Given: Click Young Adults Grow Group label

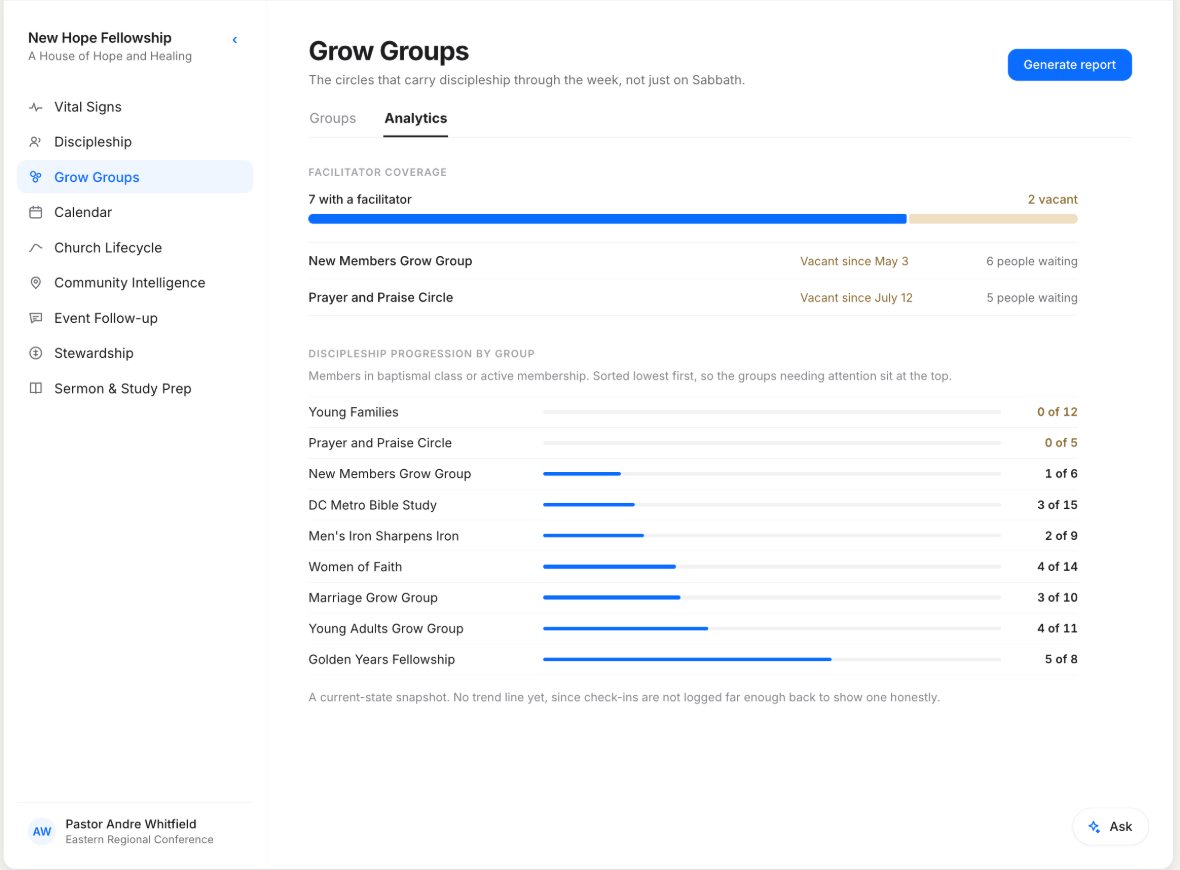Looking at the screenshot, I should pos(386,628).
